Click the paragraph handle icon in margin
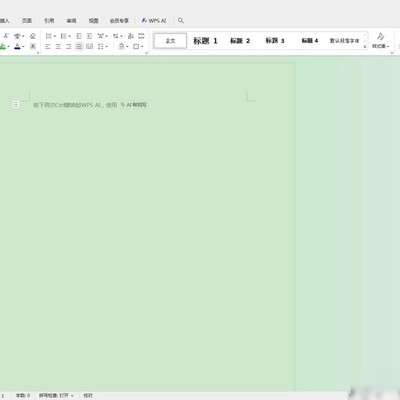Viewport: 400px width, 400px height. click(x=16, y=105)
